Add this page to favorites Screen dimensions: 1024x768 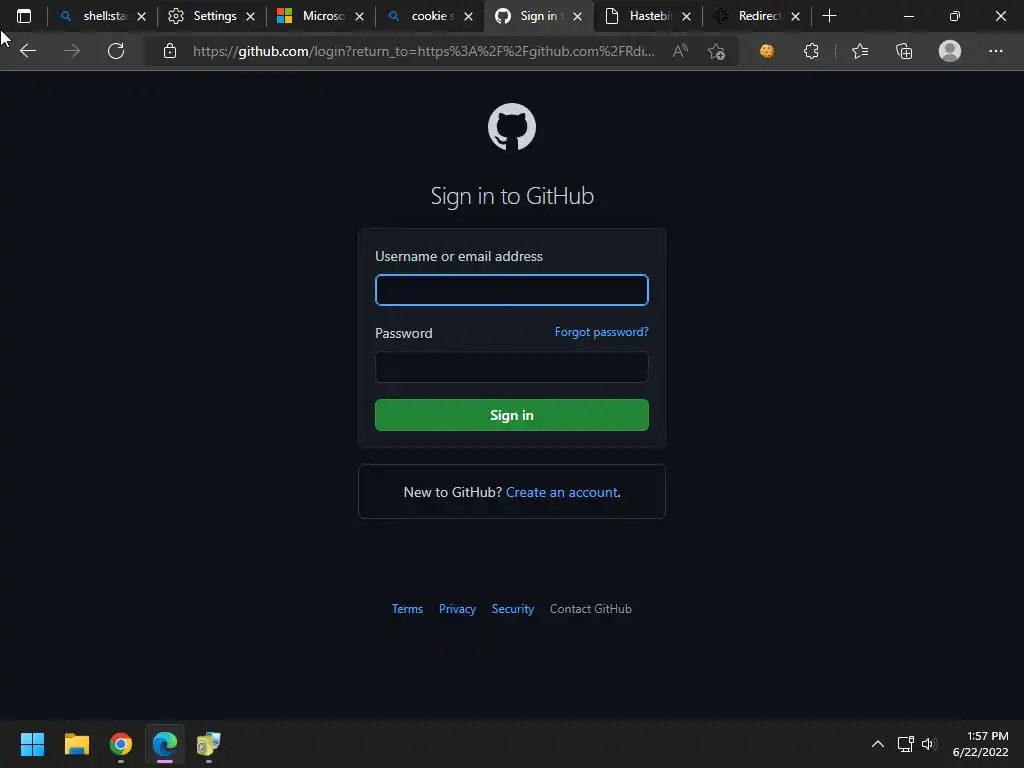pyautogui.click(x=716, y=51)
